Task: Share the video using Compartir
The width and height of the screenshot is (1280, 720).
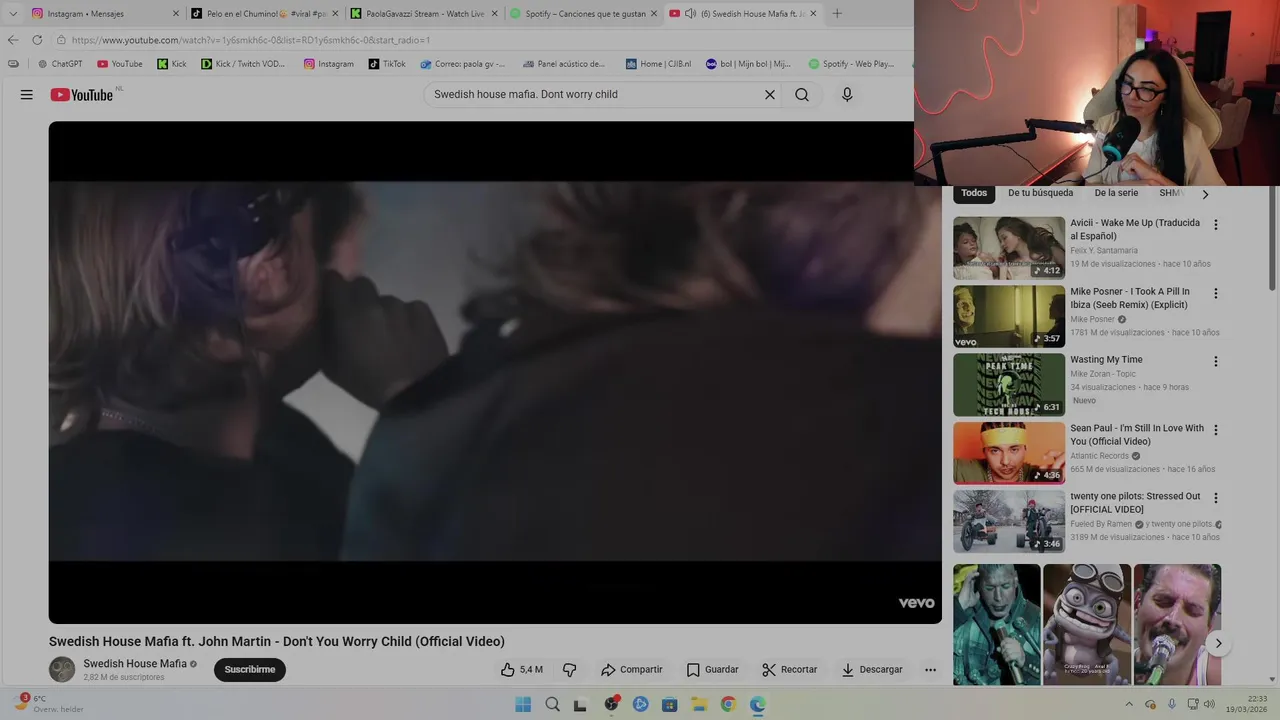Action: [632, 670]
